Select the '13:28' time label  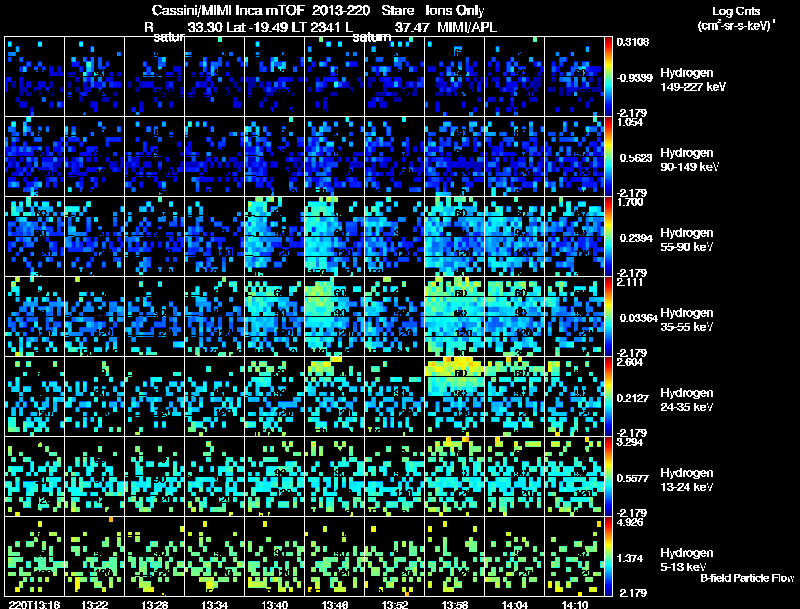[155, 605]
